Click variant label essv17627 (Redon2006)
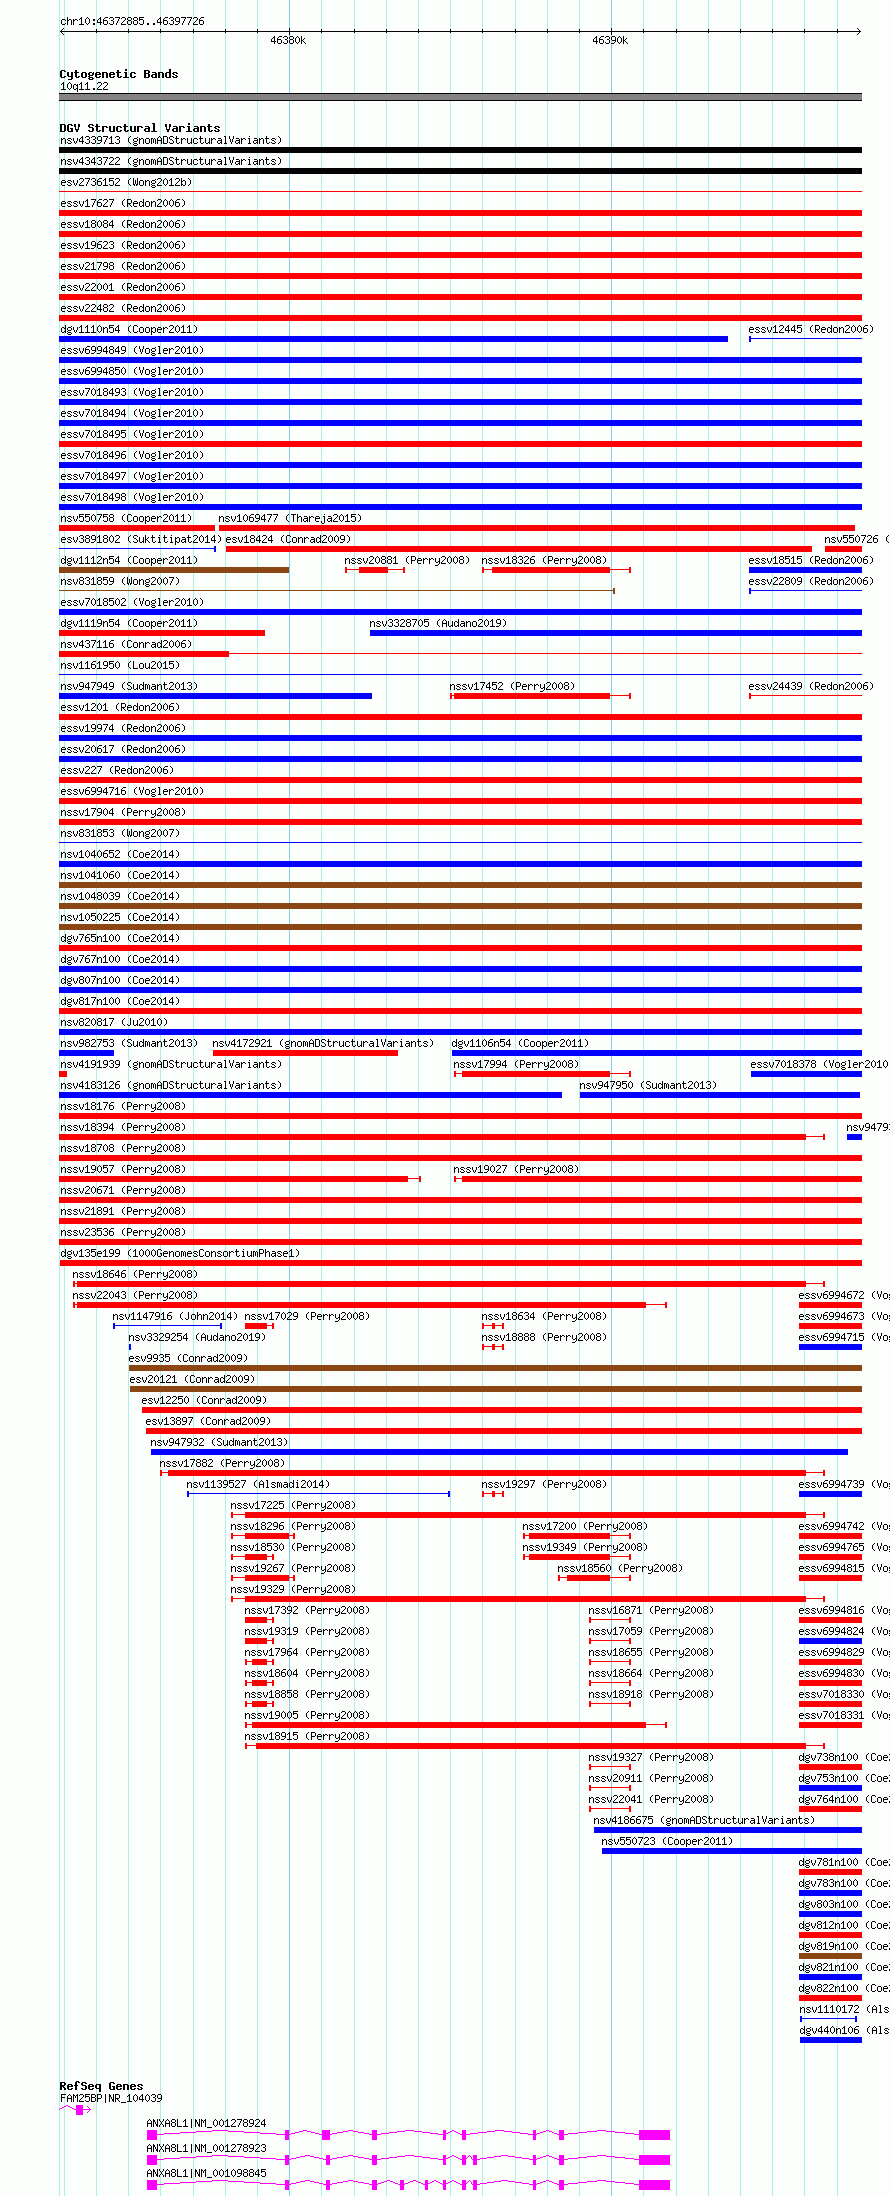890x2196 pixels. tap(123, 203)
